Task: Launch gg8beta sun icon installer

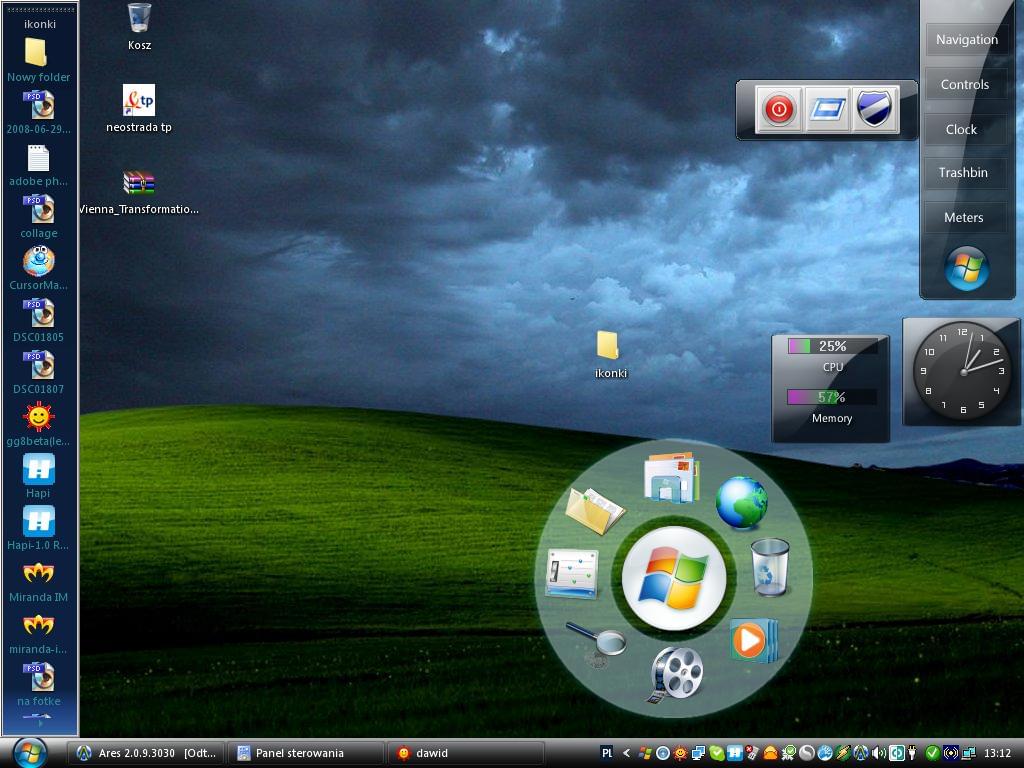Action: click(39, 424)
